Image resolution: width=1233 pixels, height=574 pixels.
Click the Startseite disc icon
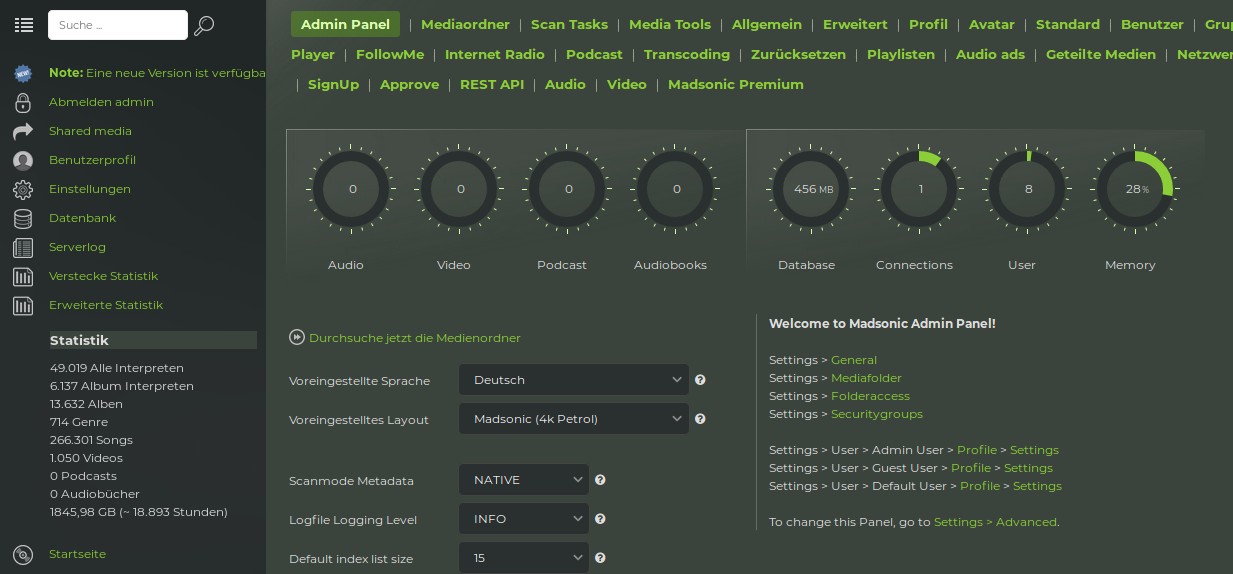(23, 554)
